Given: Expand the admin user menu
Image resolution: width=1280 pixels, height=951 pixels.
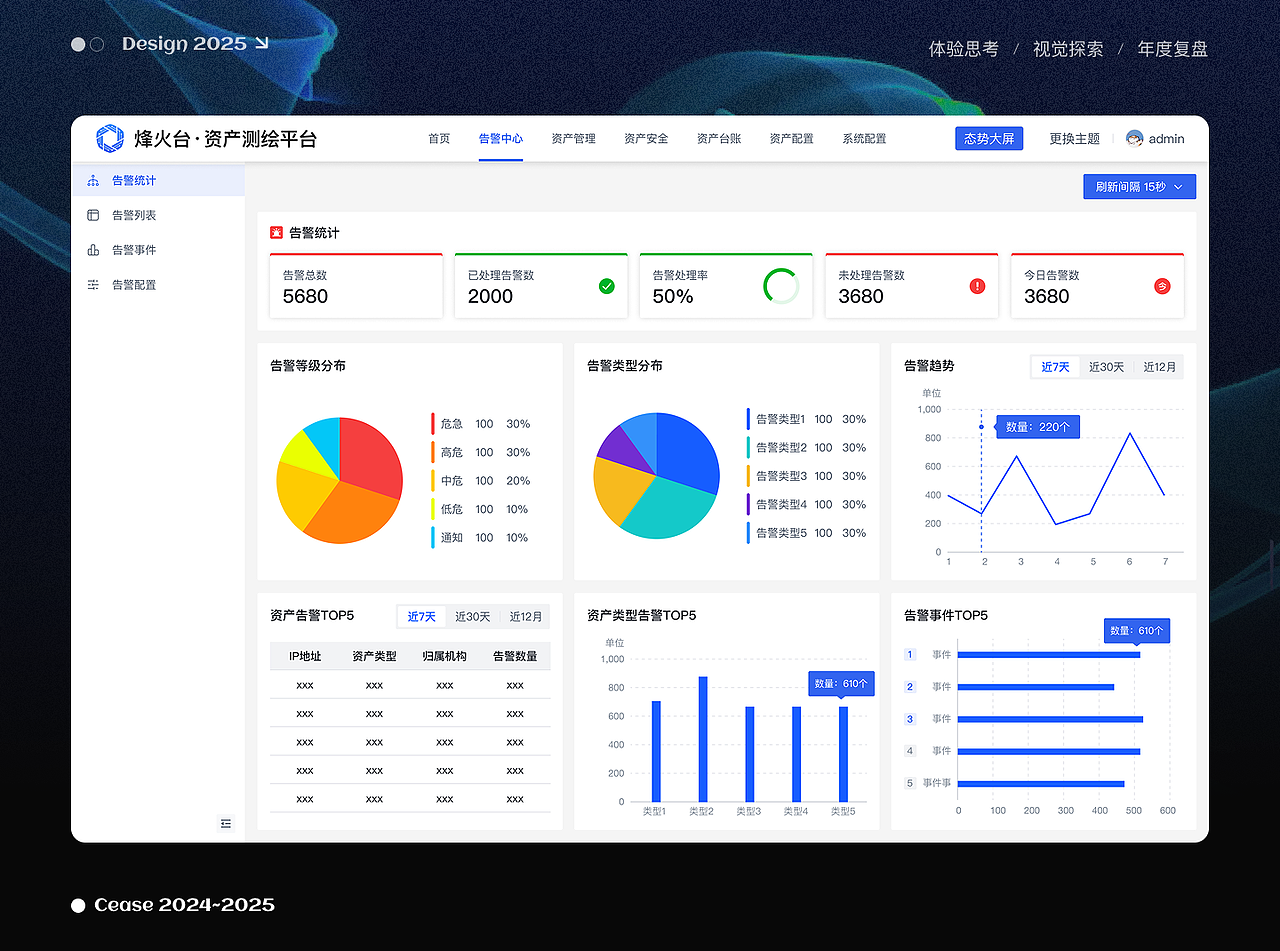Looking at the screenshot, I should pos(1155,139).
